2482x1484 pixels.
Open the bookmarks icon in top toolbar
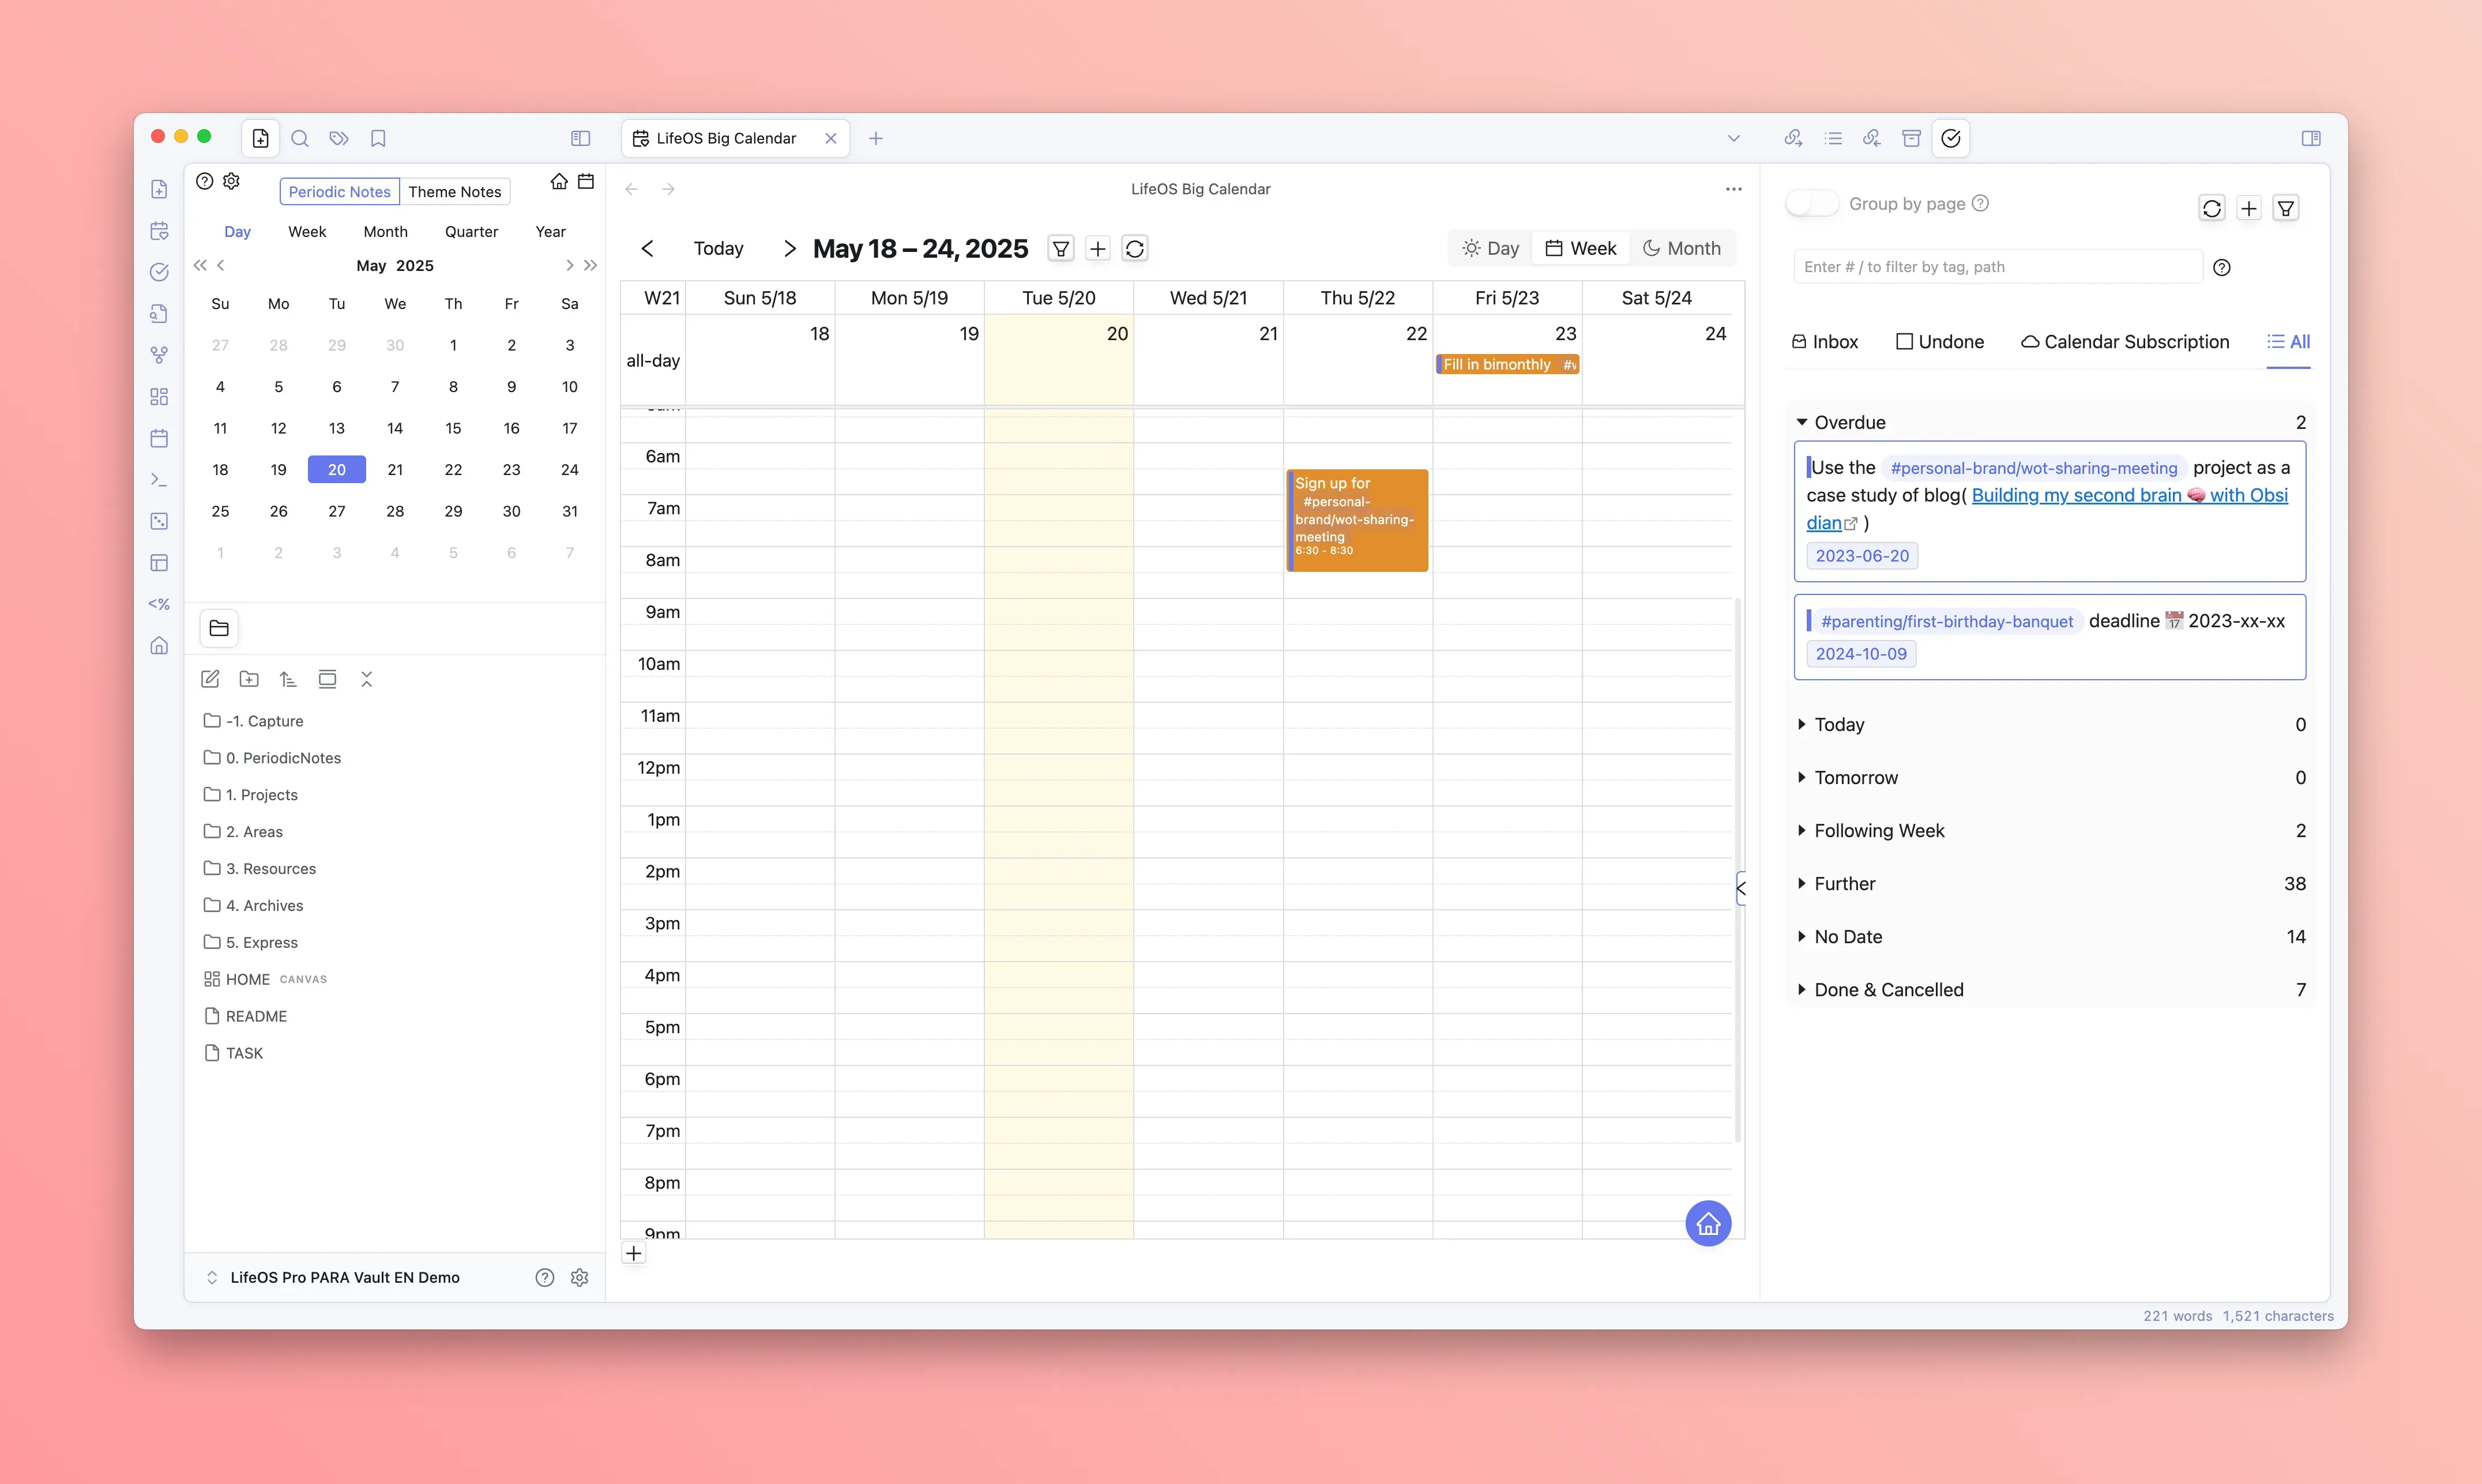(x=378, y=138)
